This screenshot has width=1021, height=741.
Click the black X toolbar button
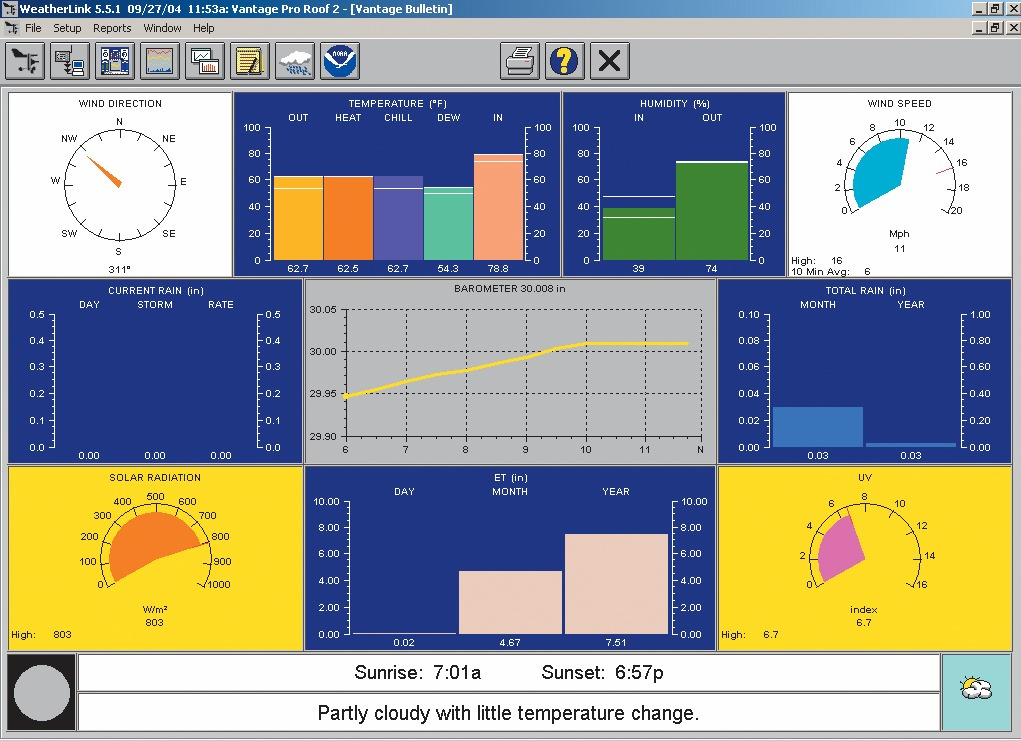609,62
